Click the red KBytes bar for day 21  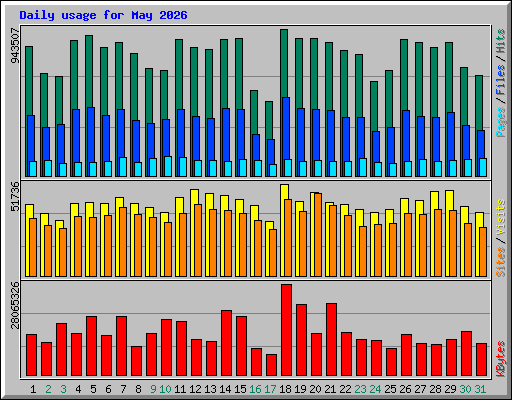(x=331, y=339)
